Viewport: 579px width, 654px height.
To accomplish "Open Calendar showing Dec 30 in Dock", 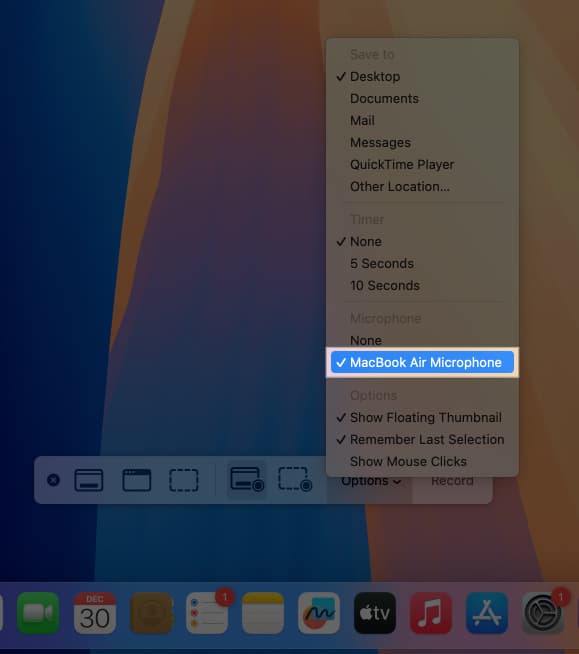I will tap(95, 613).
